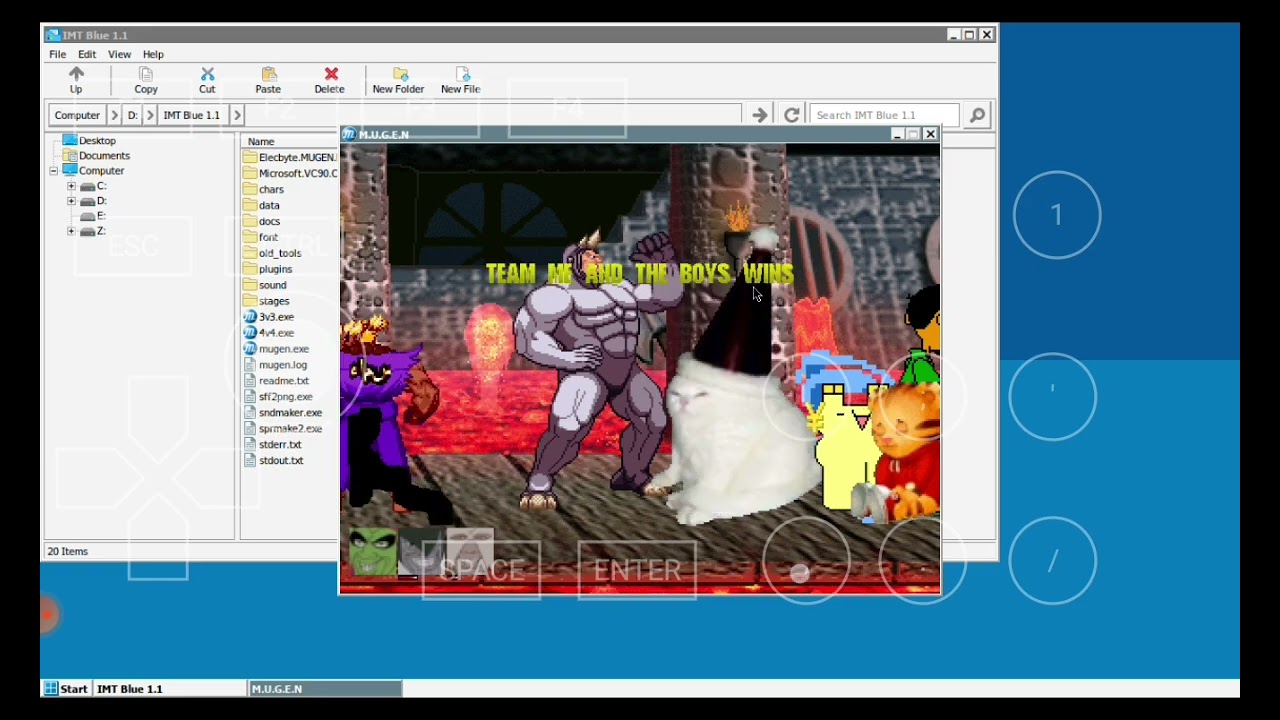Tap the on-screen SPACE key overlay
Screen dimensions: 1280x720
pyautogui.click(x=481, y=570)
